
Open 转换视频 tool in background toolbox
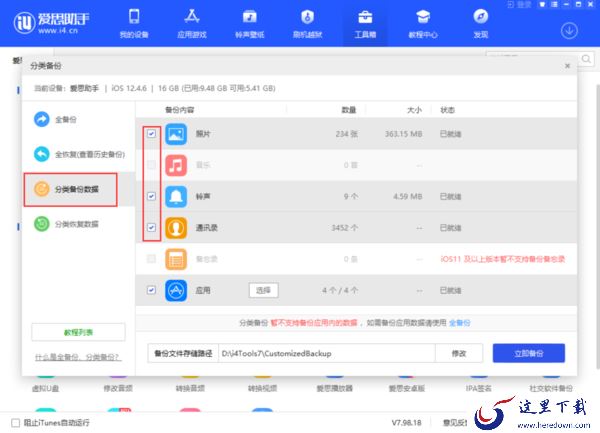pos(262,388)
